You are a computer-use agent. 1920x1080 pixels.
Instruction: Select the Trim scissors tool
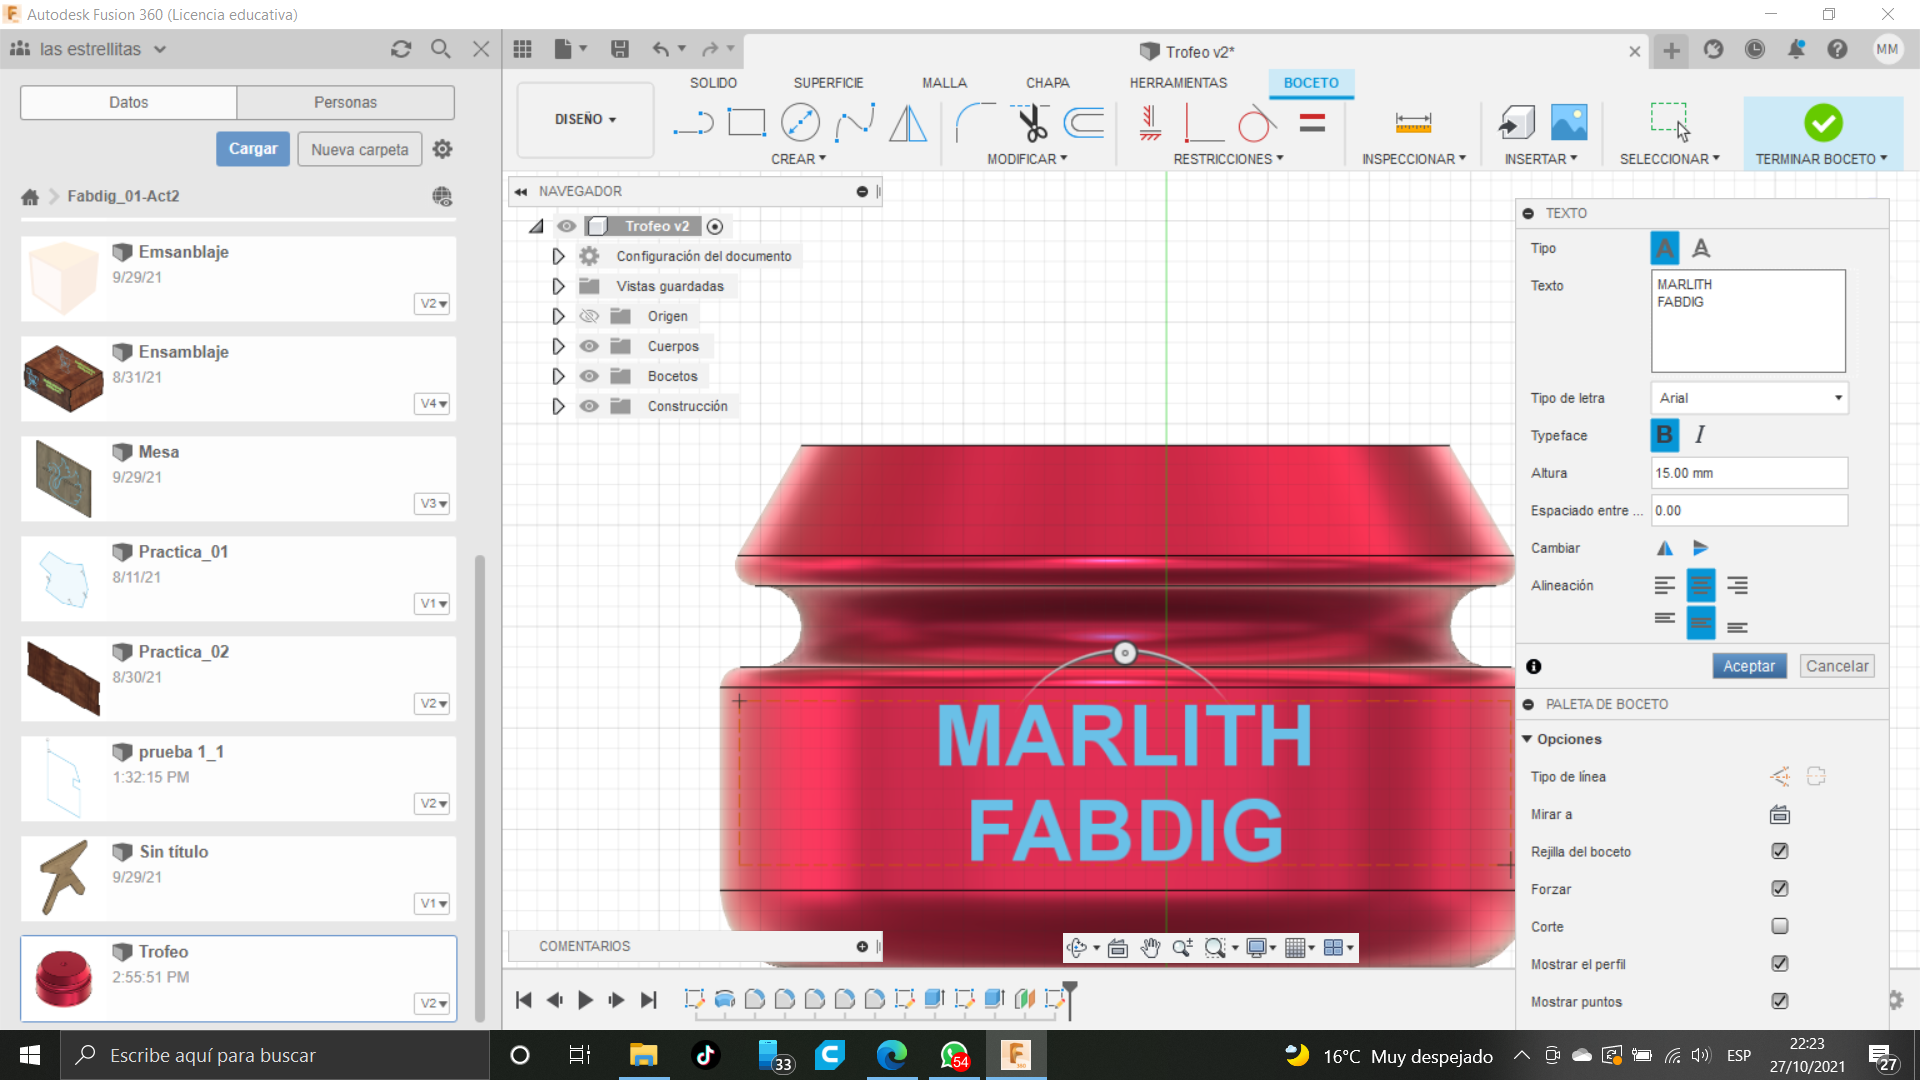click(1031, 123)
